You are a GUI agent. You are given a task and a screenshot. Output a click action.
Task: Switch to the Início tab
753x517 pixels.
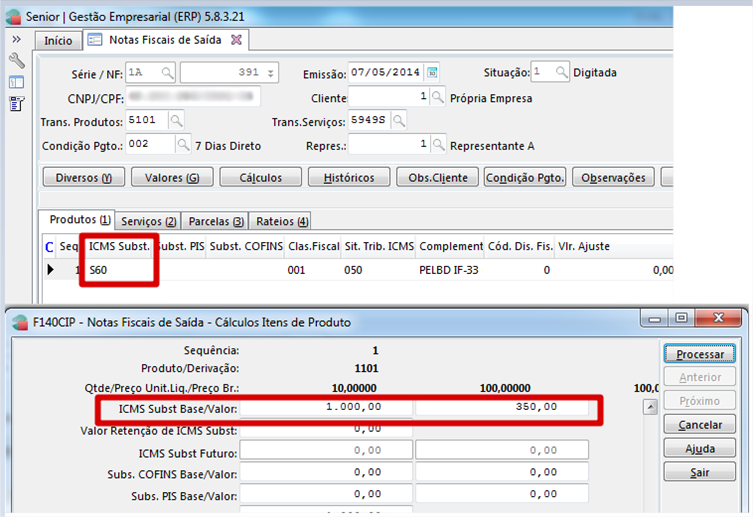click(58, 40)
